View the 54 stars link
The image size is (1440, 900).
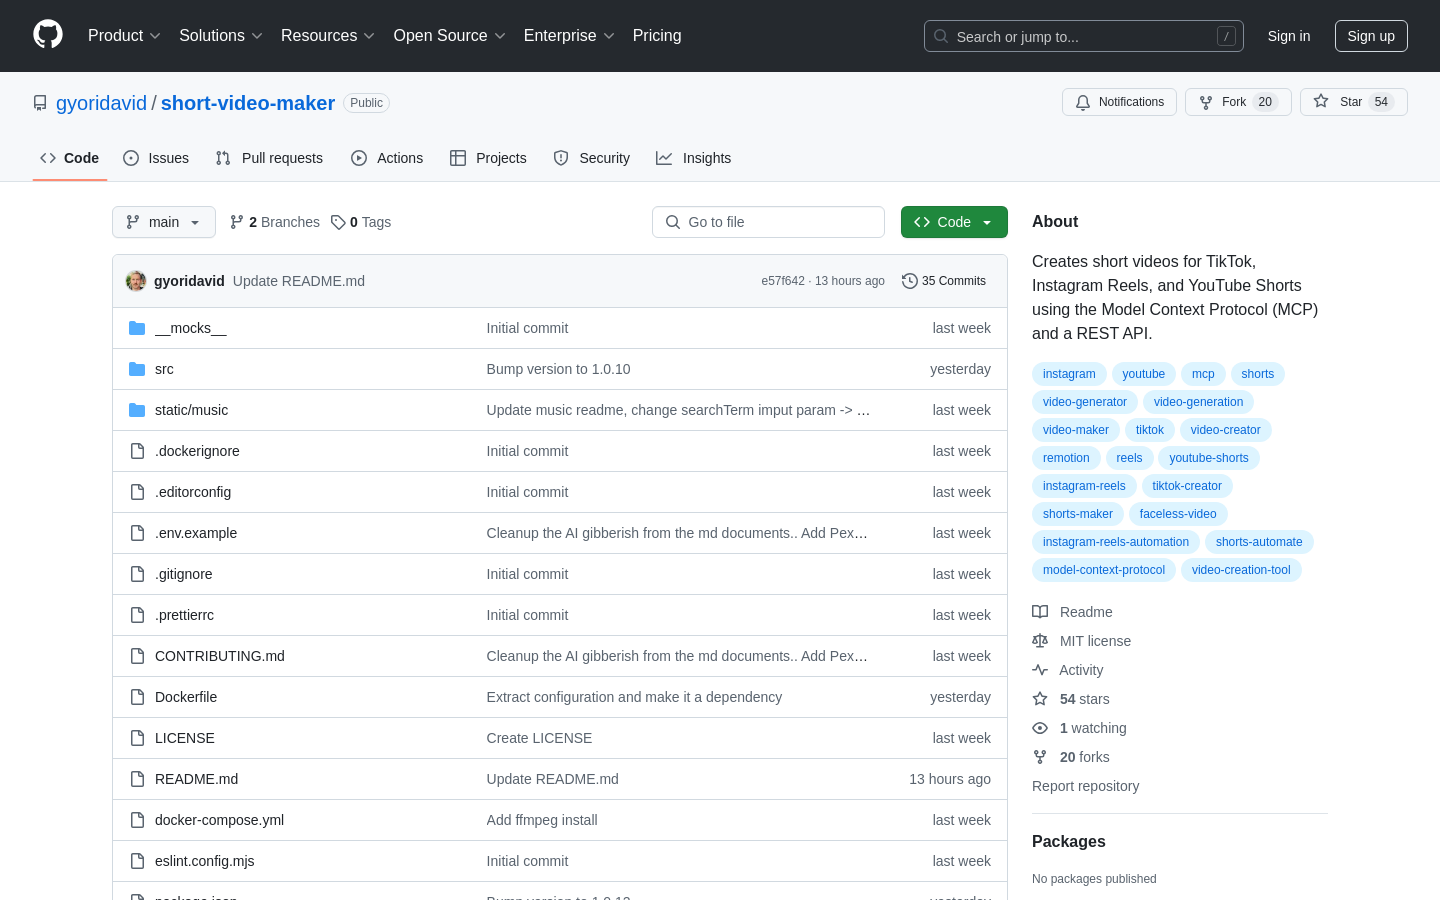tap(1071, 699)
